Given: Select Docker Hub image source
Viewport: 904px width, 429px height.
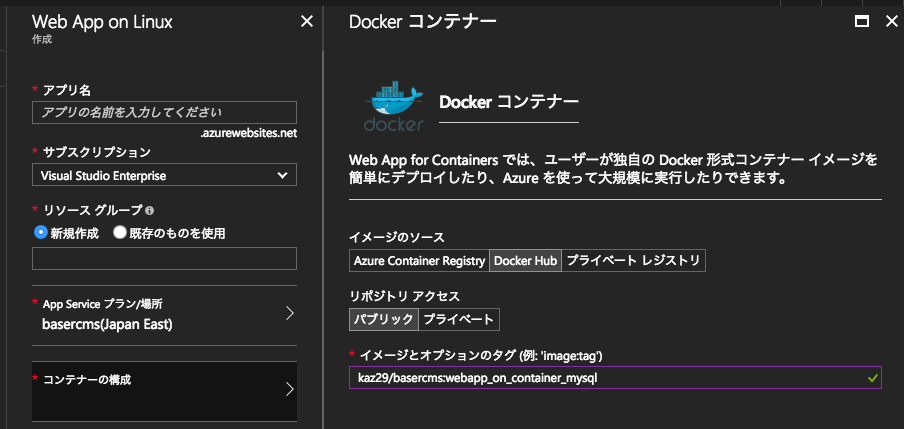Looking at the screenshot, I should coord(525,261).
